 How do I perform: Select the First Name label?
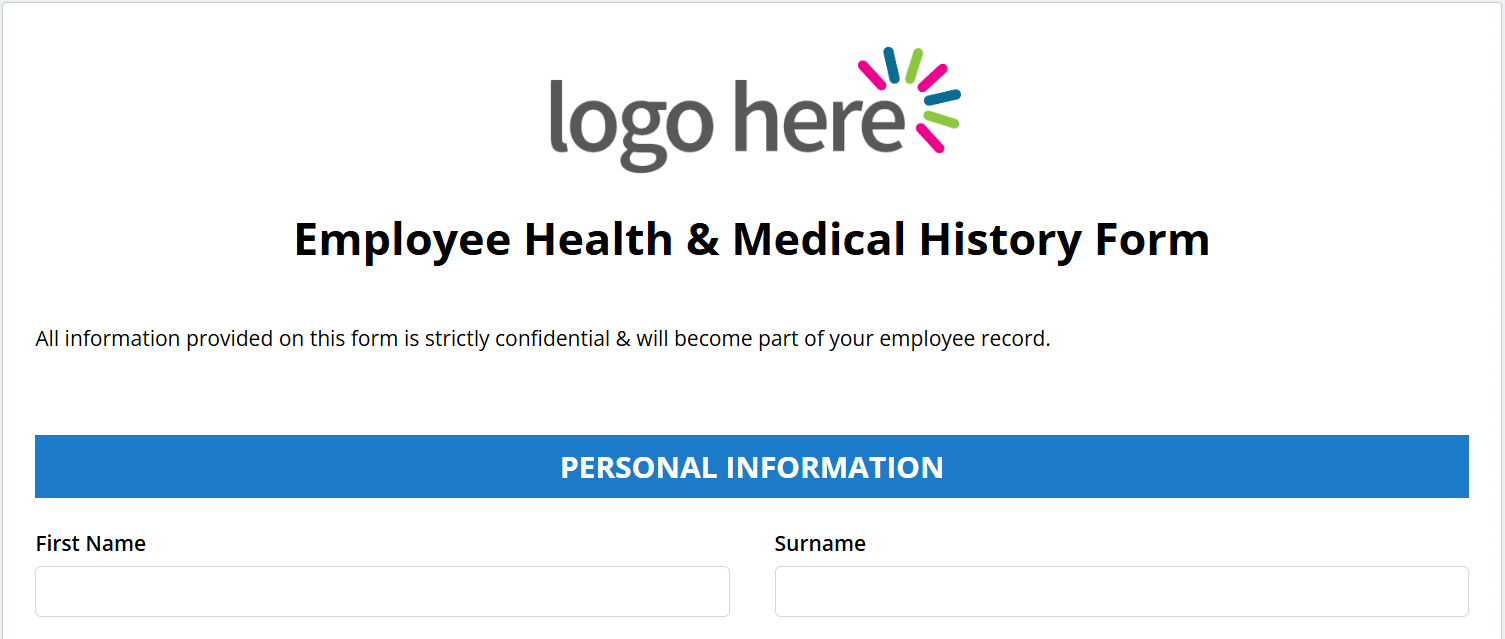point(91,543)
